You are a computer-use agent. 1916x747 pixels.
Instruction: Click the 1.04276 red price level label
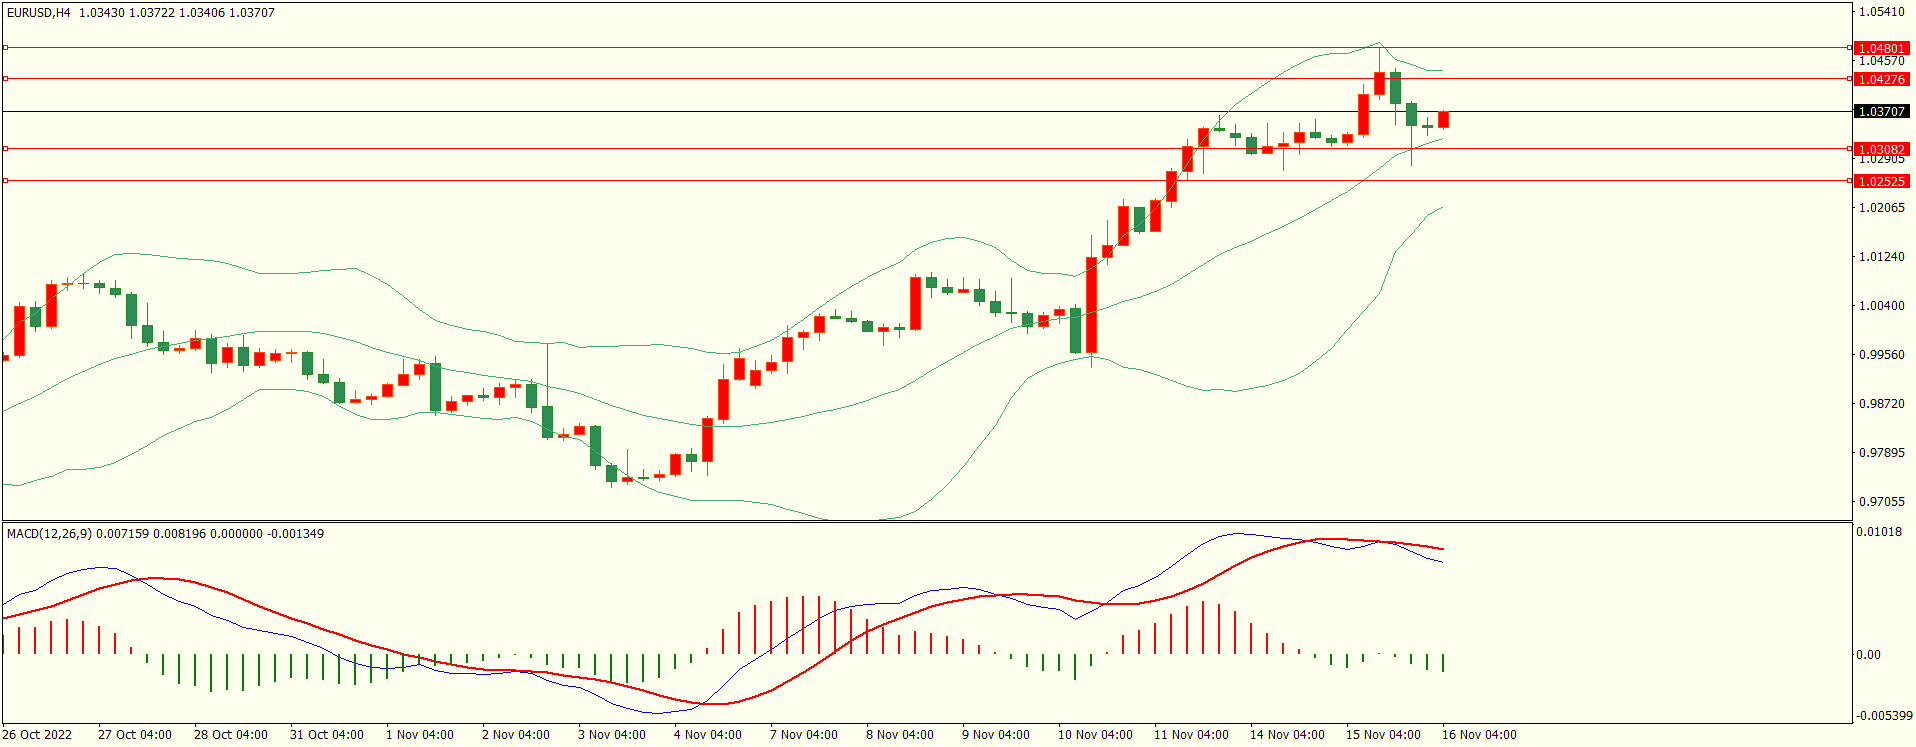click(x=1881, y=79)
